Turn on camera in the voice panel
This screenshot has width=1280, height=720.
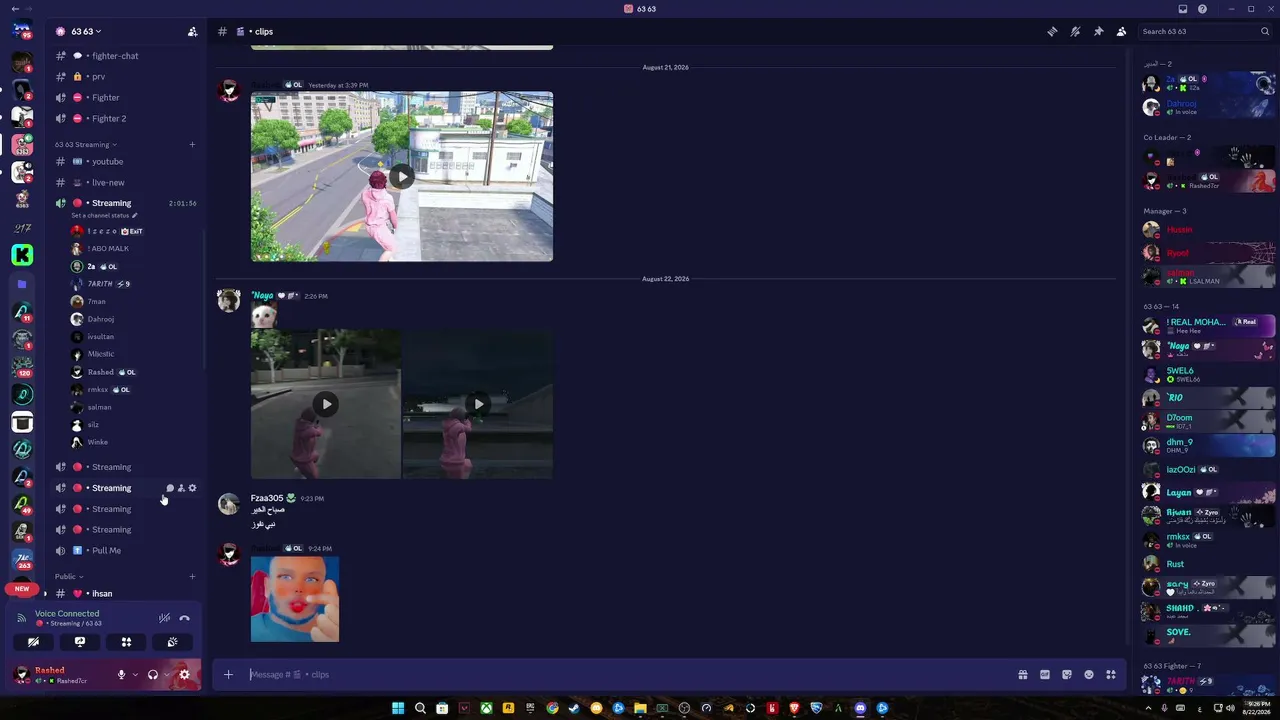[33, 642]
